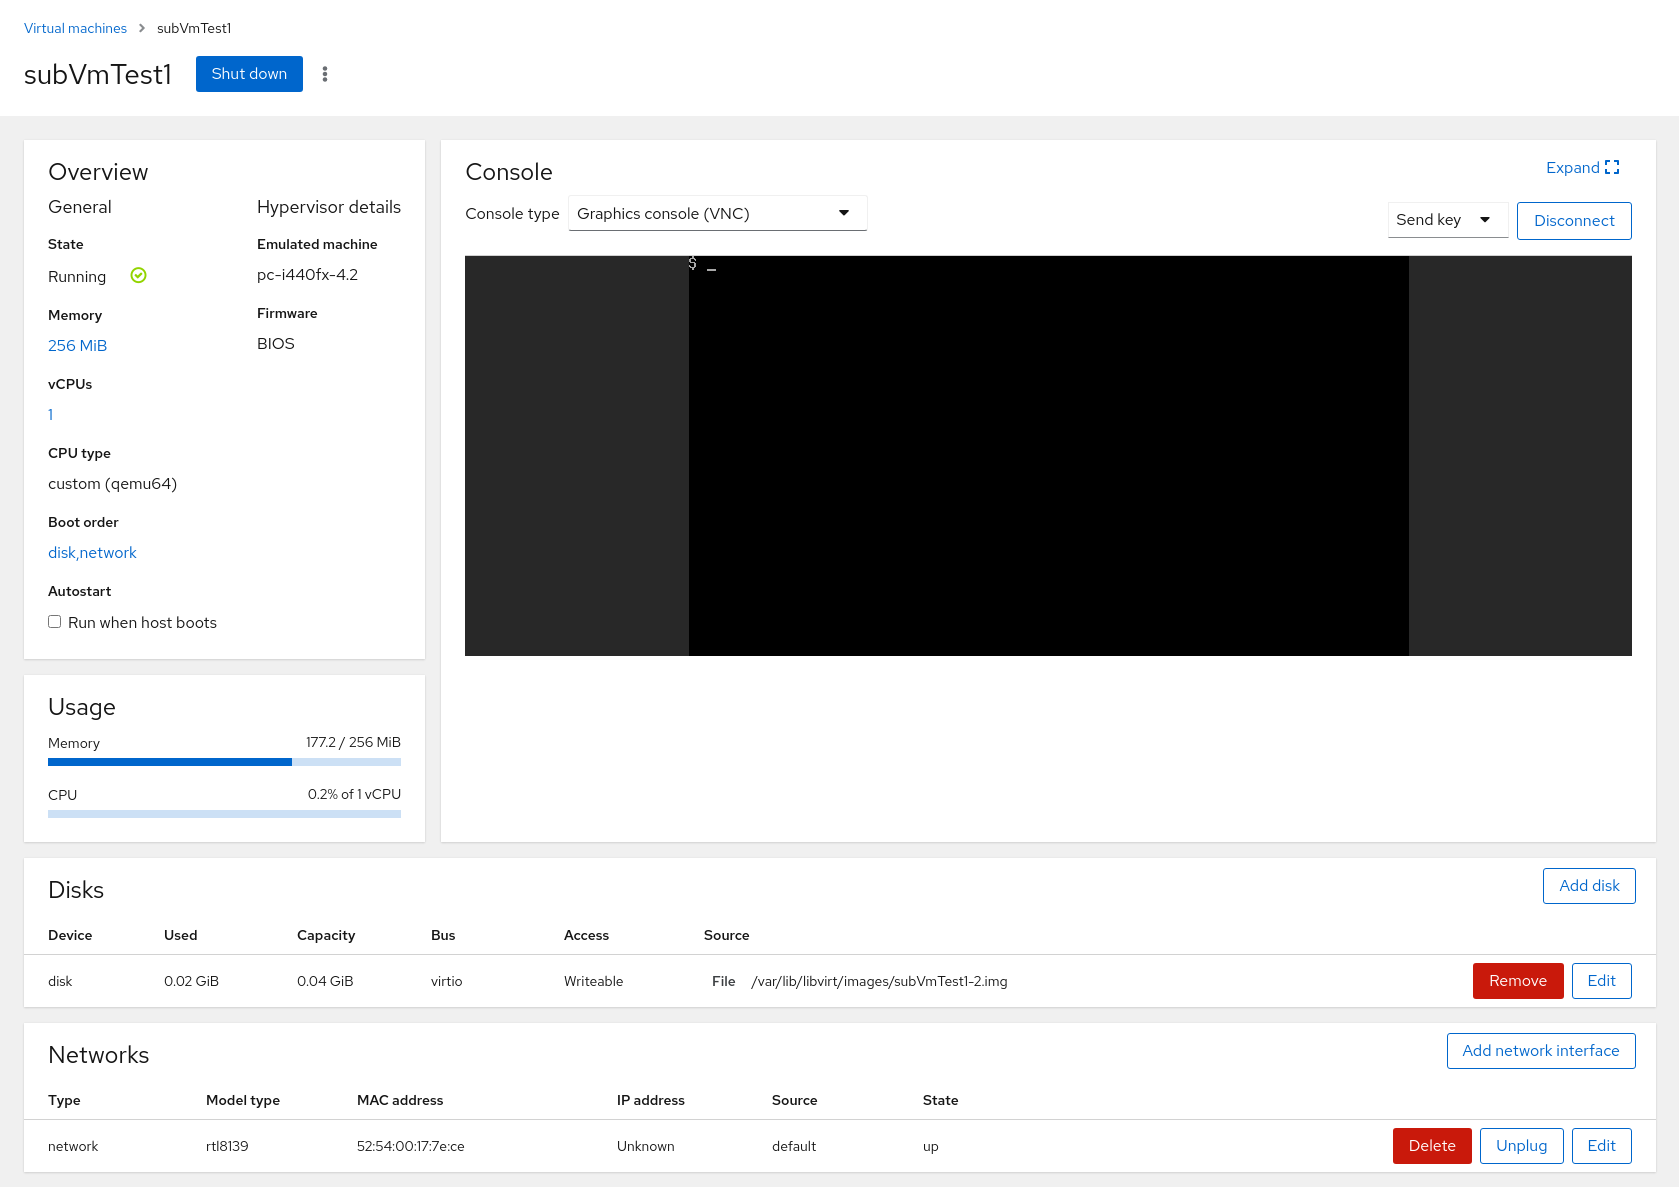Go to Virtual machines breadcrumb
The image size is (1679, 1187).
[75, 28]
